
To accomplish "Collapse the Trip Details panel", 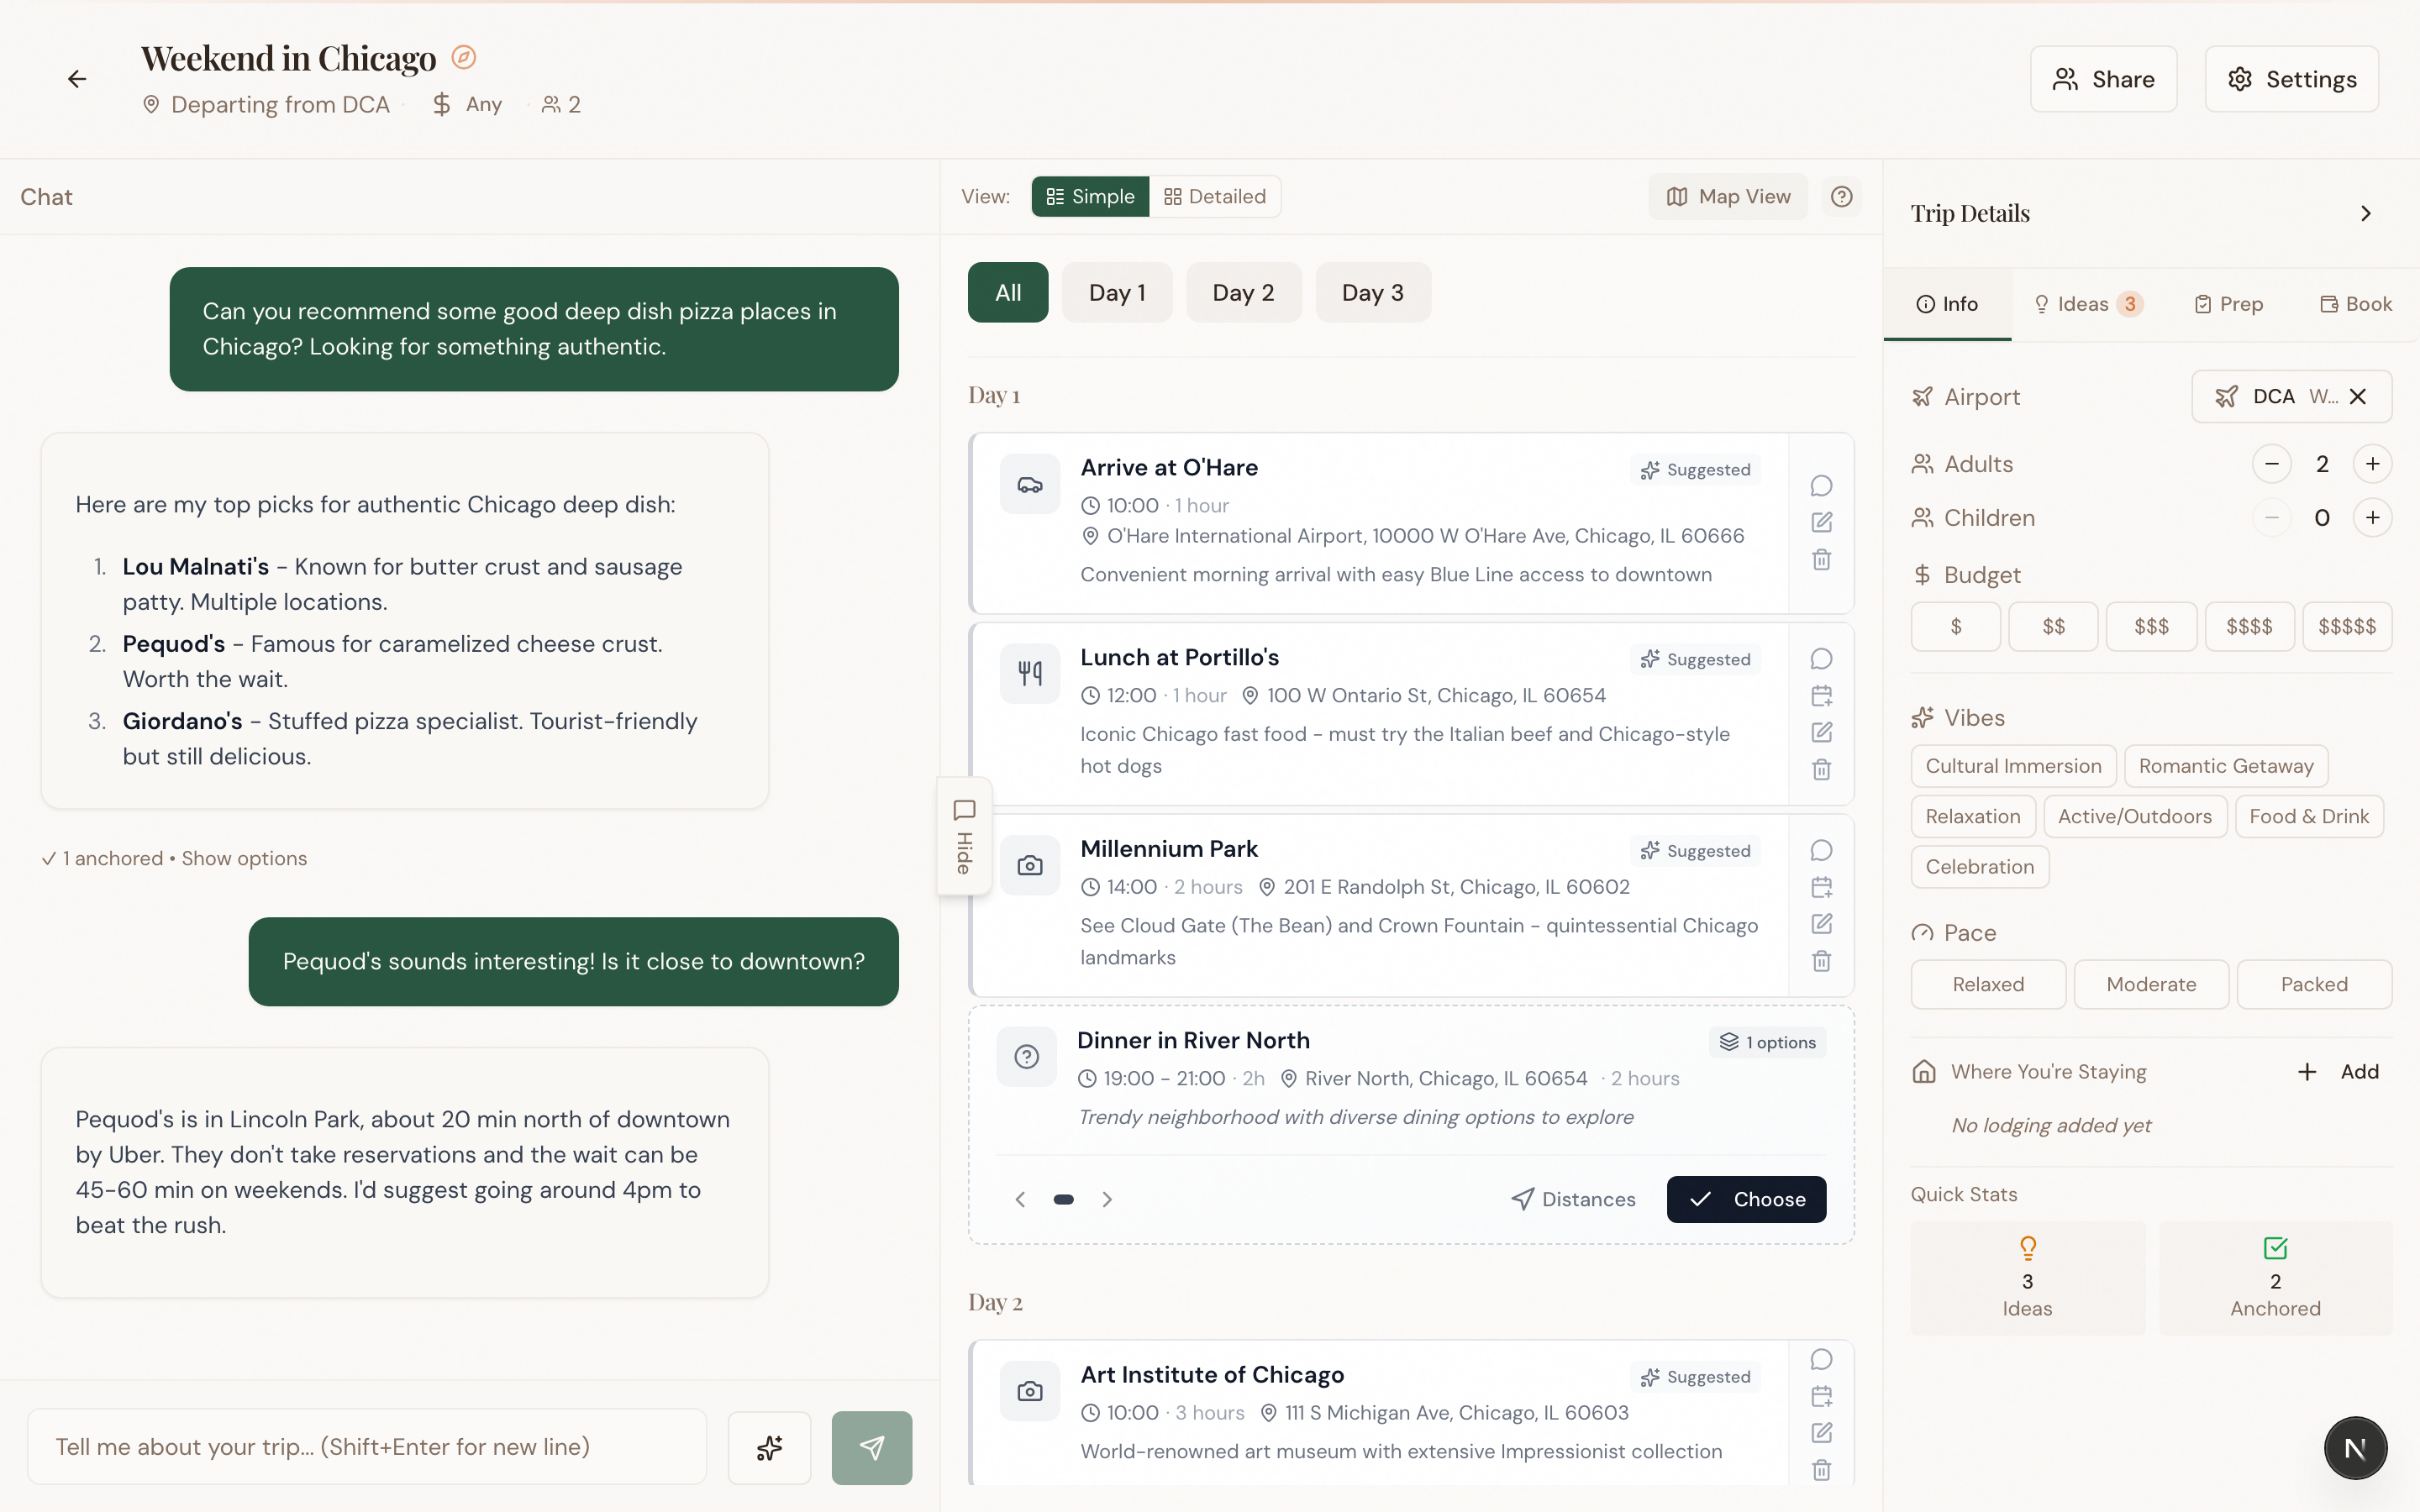I will coord(2365,212).
